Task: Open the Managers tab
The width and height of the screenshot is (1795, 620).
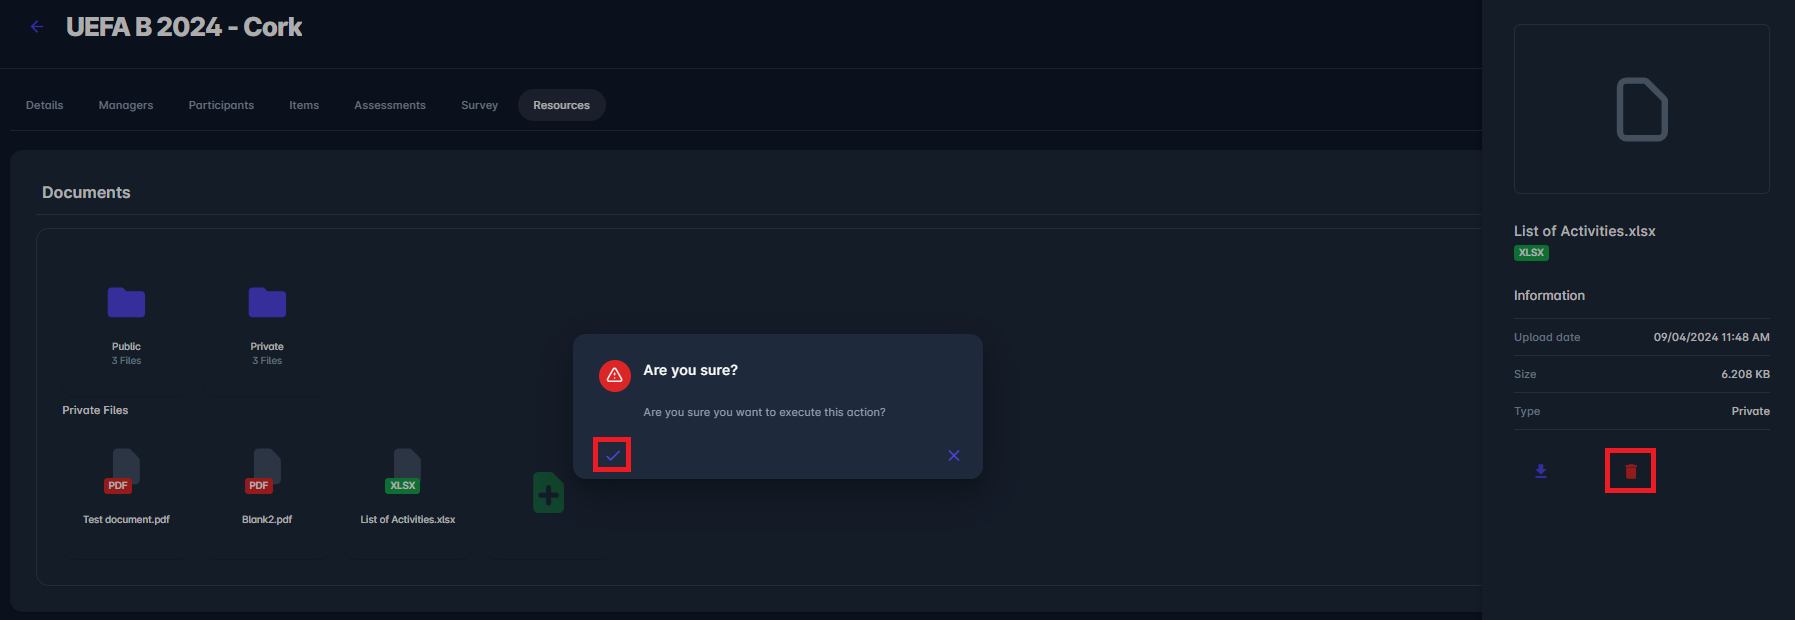Action: pyautogui.click(x=126, y=105)
